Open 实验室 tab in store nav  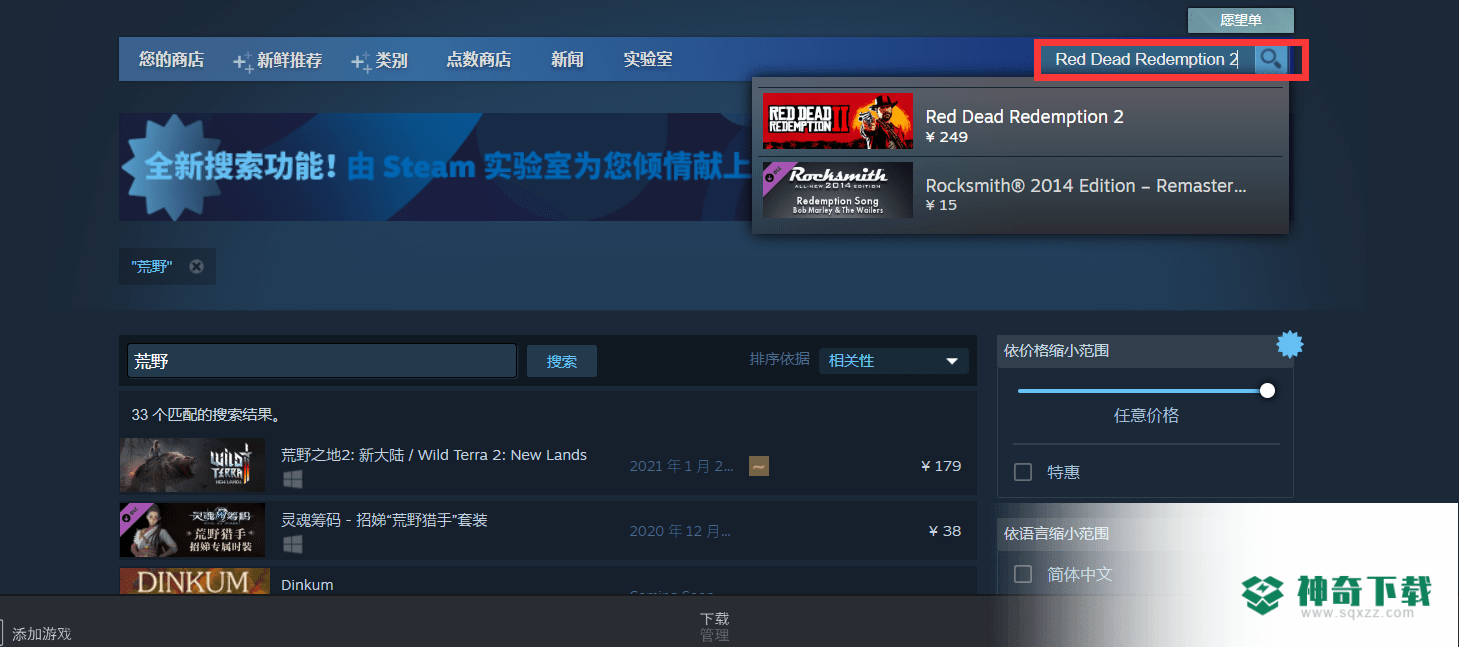coord(647,59)
